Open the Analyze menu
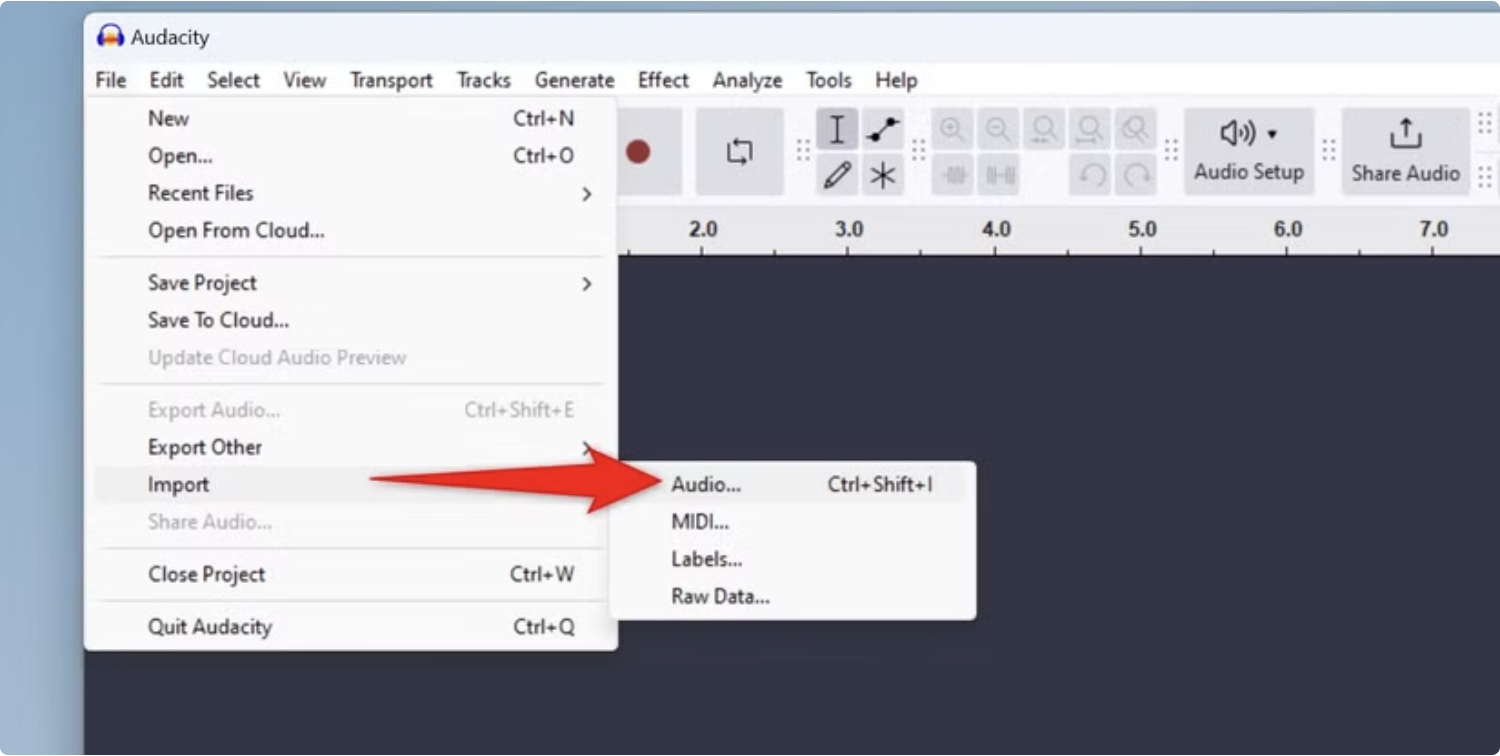This screenshot has width=1500, height=756. pyautogui.click(x=747, y=80)
